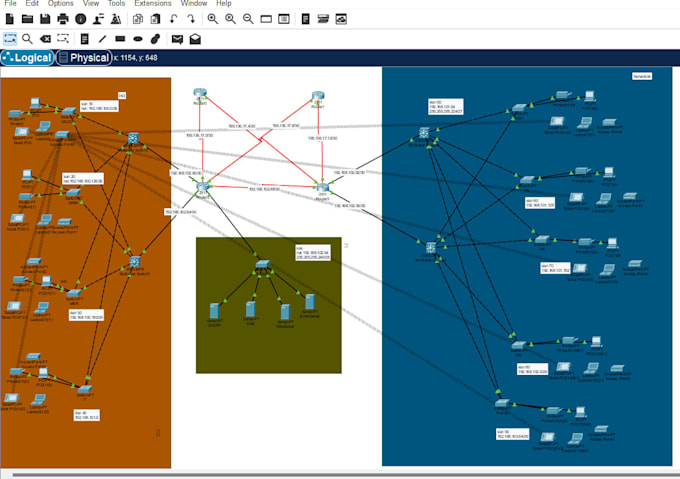Select the Draw Rectangle tool
This screenshot has height=479, width=680.
pos(120,39)
